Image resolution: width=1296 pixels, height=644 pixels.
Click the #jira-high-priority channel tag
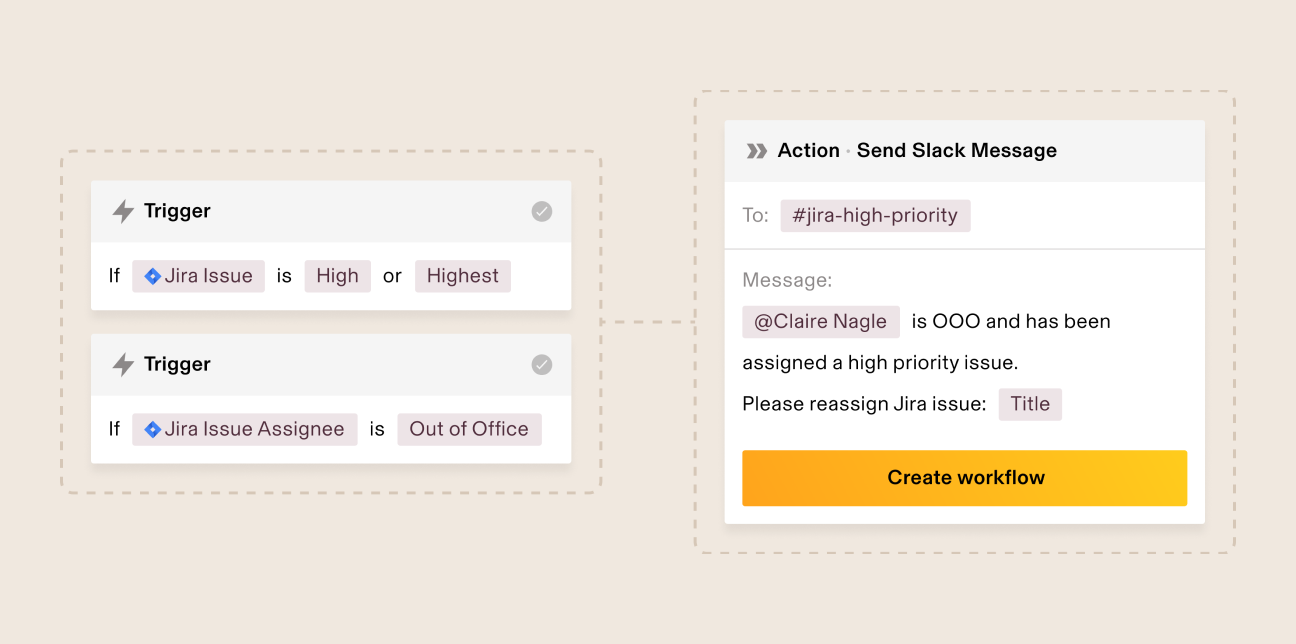click(875, 216)
